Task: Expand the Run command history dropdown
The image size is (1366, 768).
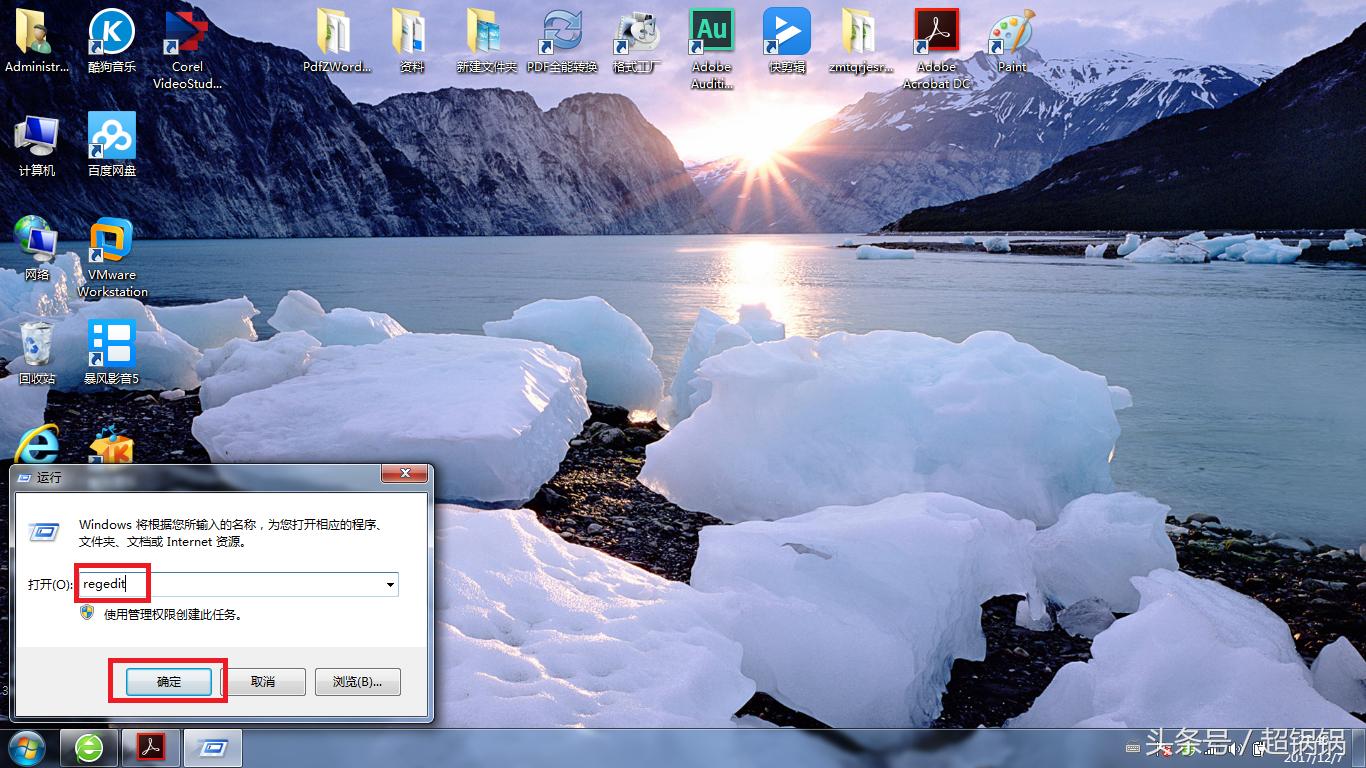Action: [390, 584]
